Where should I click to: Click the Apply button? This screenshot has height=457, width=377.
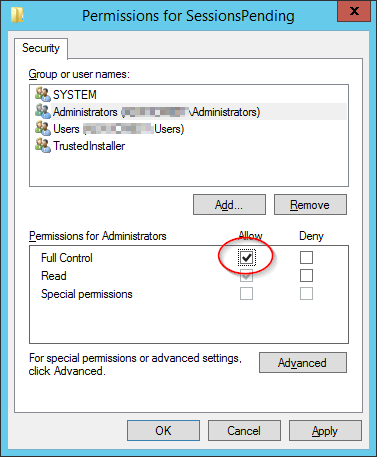(325, 431)
